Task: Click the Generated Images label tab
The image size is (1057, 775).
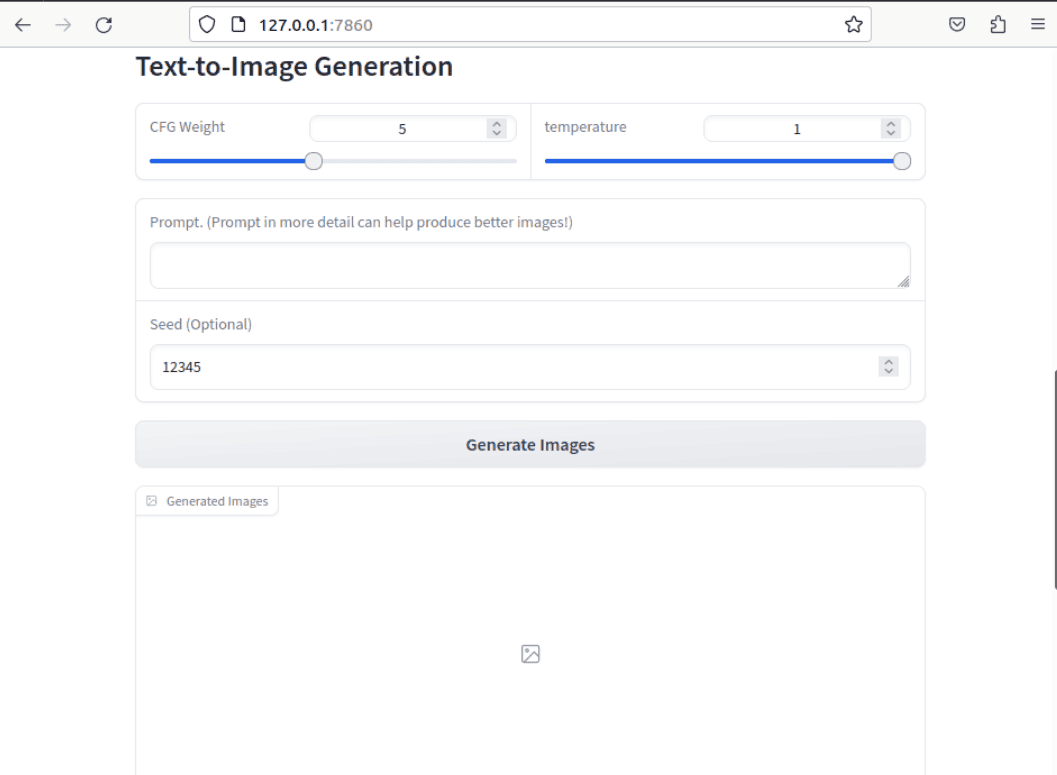Action: click(207, 501)
